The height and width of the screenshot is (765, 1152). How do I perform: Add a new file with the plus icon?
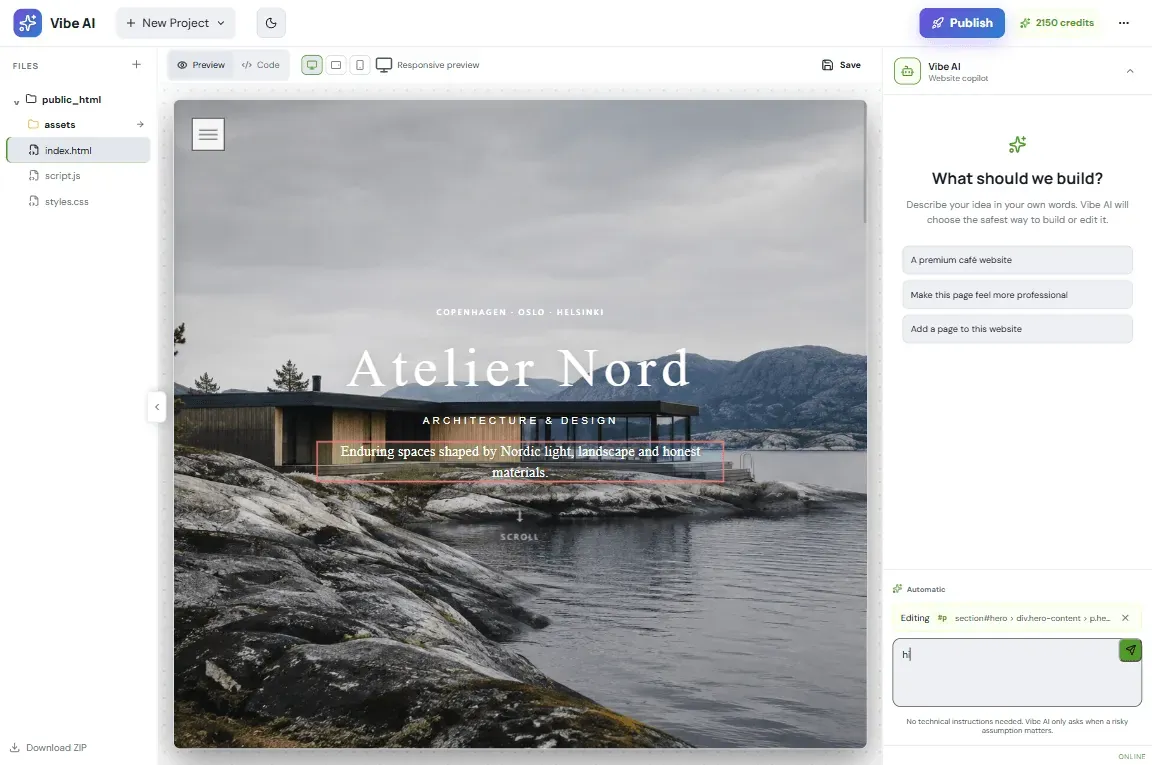click(136, 65)
